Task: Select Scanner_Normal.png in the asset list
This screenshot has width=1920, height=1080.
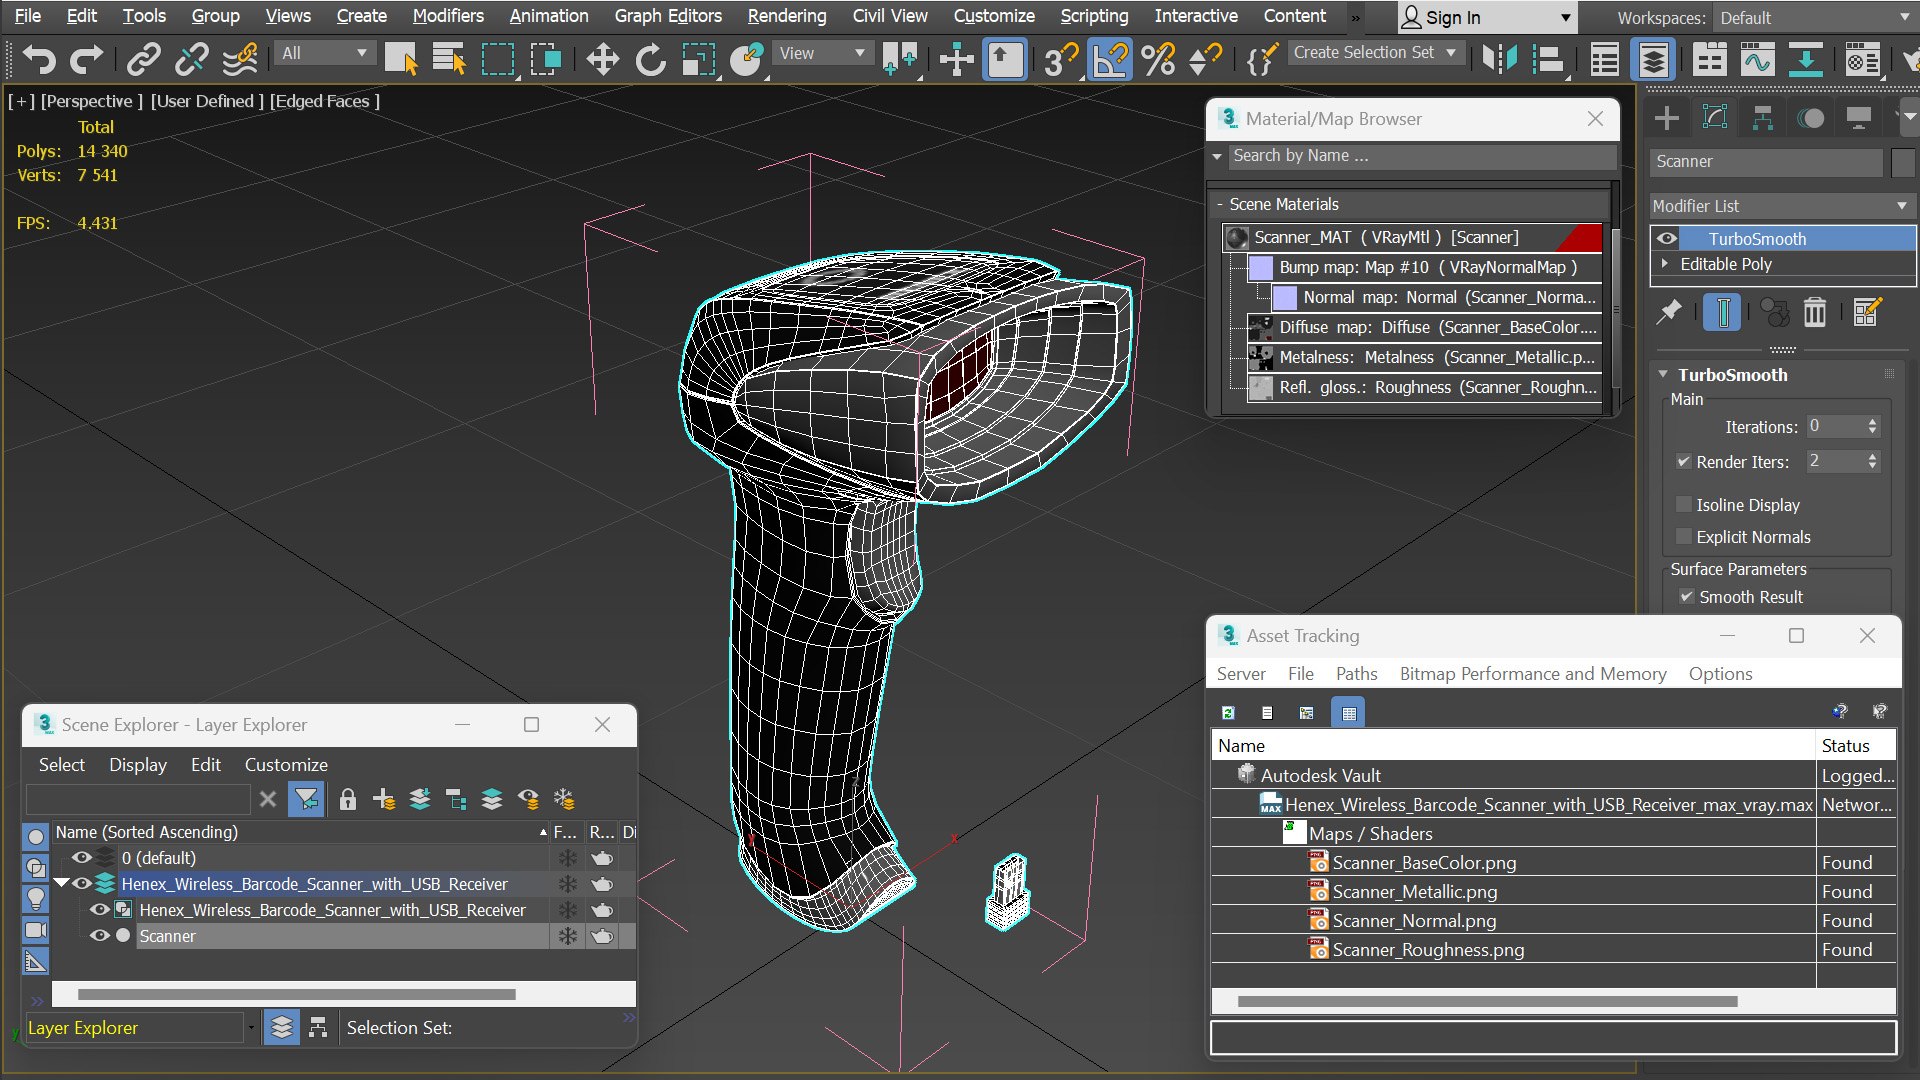Action: 1414,921
